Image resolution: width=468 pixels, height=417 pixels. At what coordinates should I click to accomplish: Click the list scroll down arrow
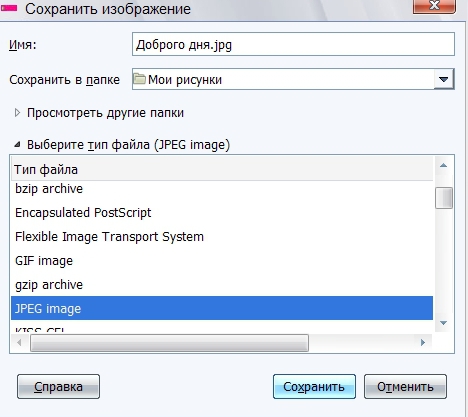coord(443,323)
